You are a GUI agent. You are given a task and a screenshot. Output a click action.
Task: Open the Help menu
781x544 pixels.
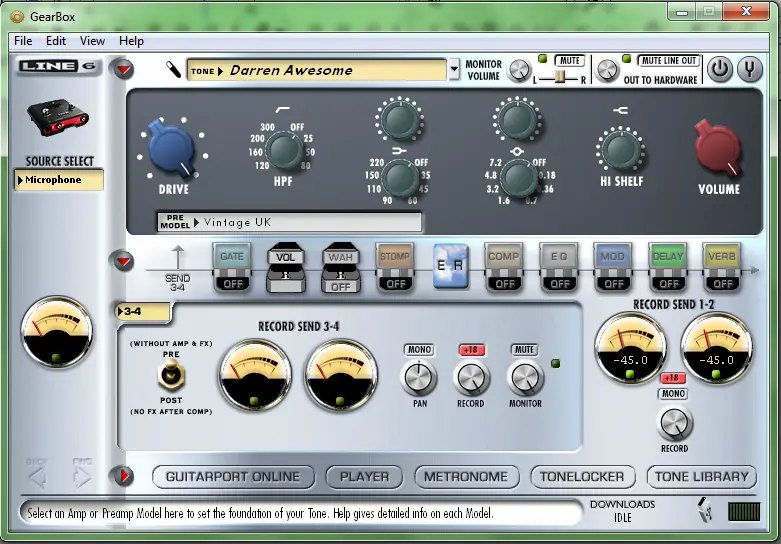(131, 41)
